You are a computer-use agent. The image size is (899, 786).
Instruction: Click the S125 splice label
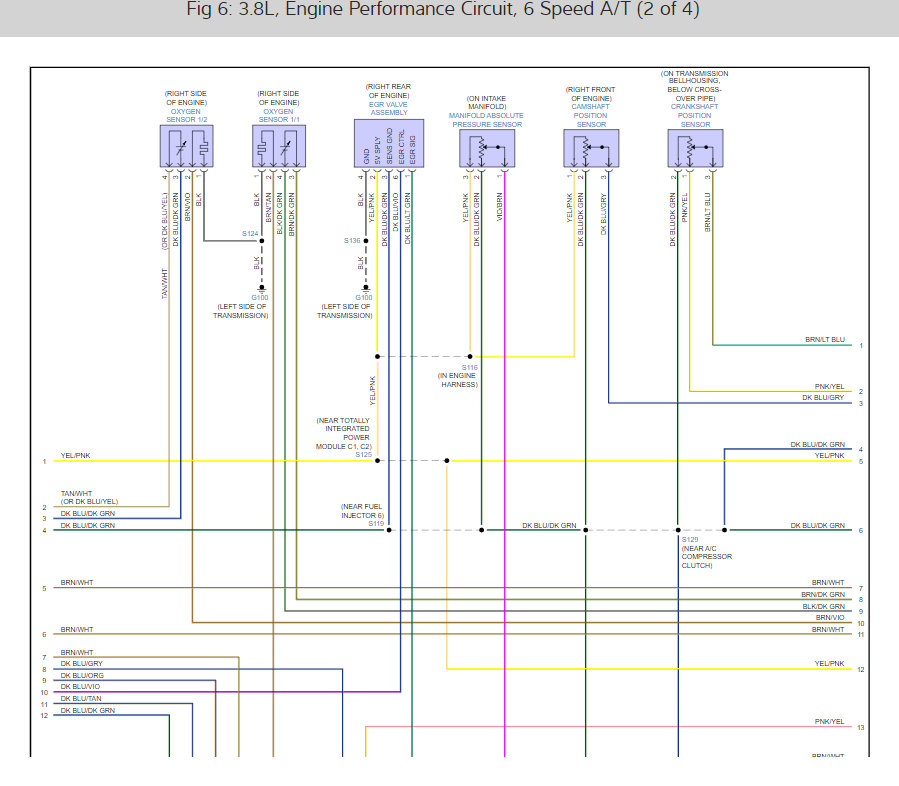(x=363, y=455)
